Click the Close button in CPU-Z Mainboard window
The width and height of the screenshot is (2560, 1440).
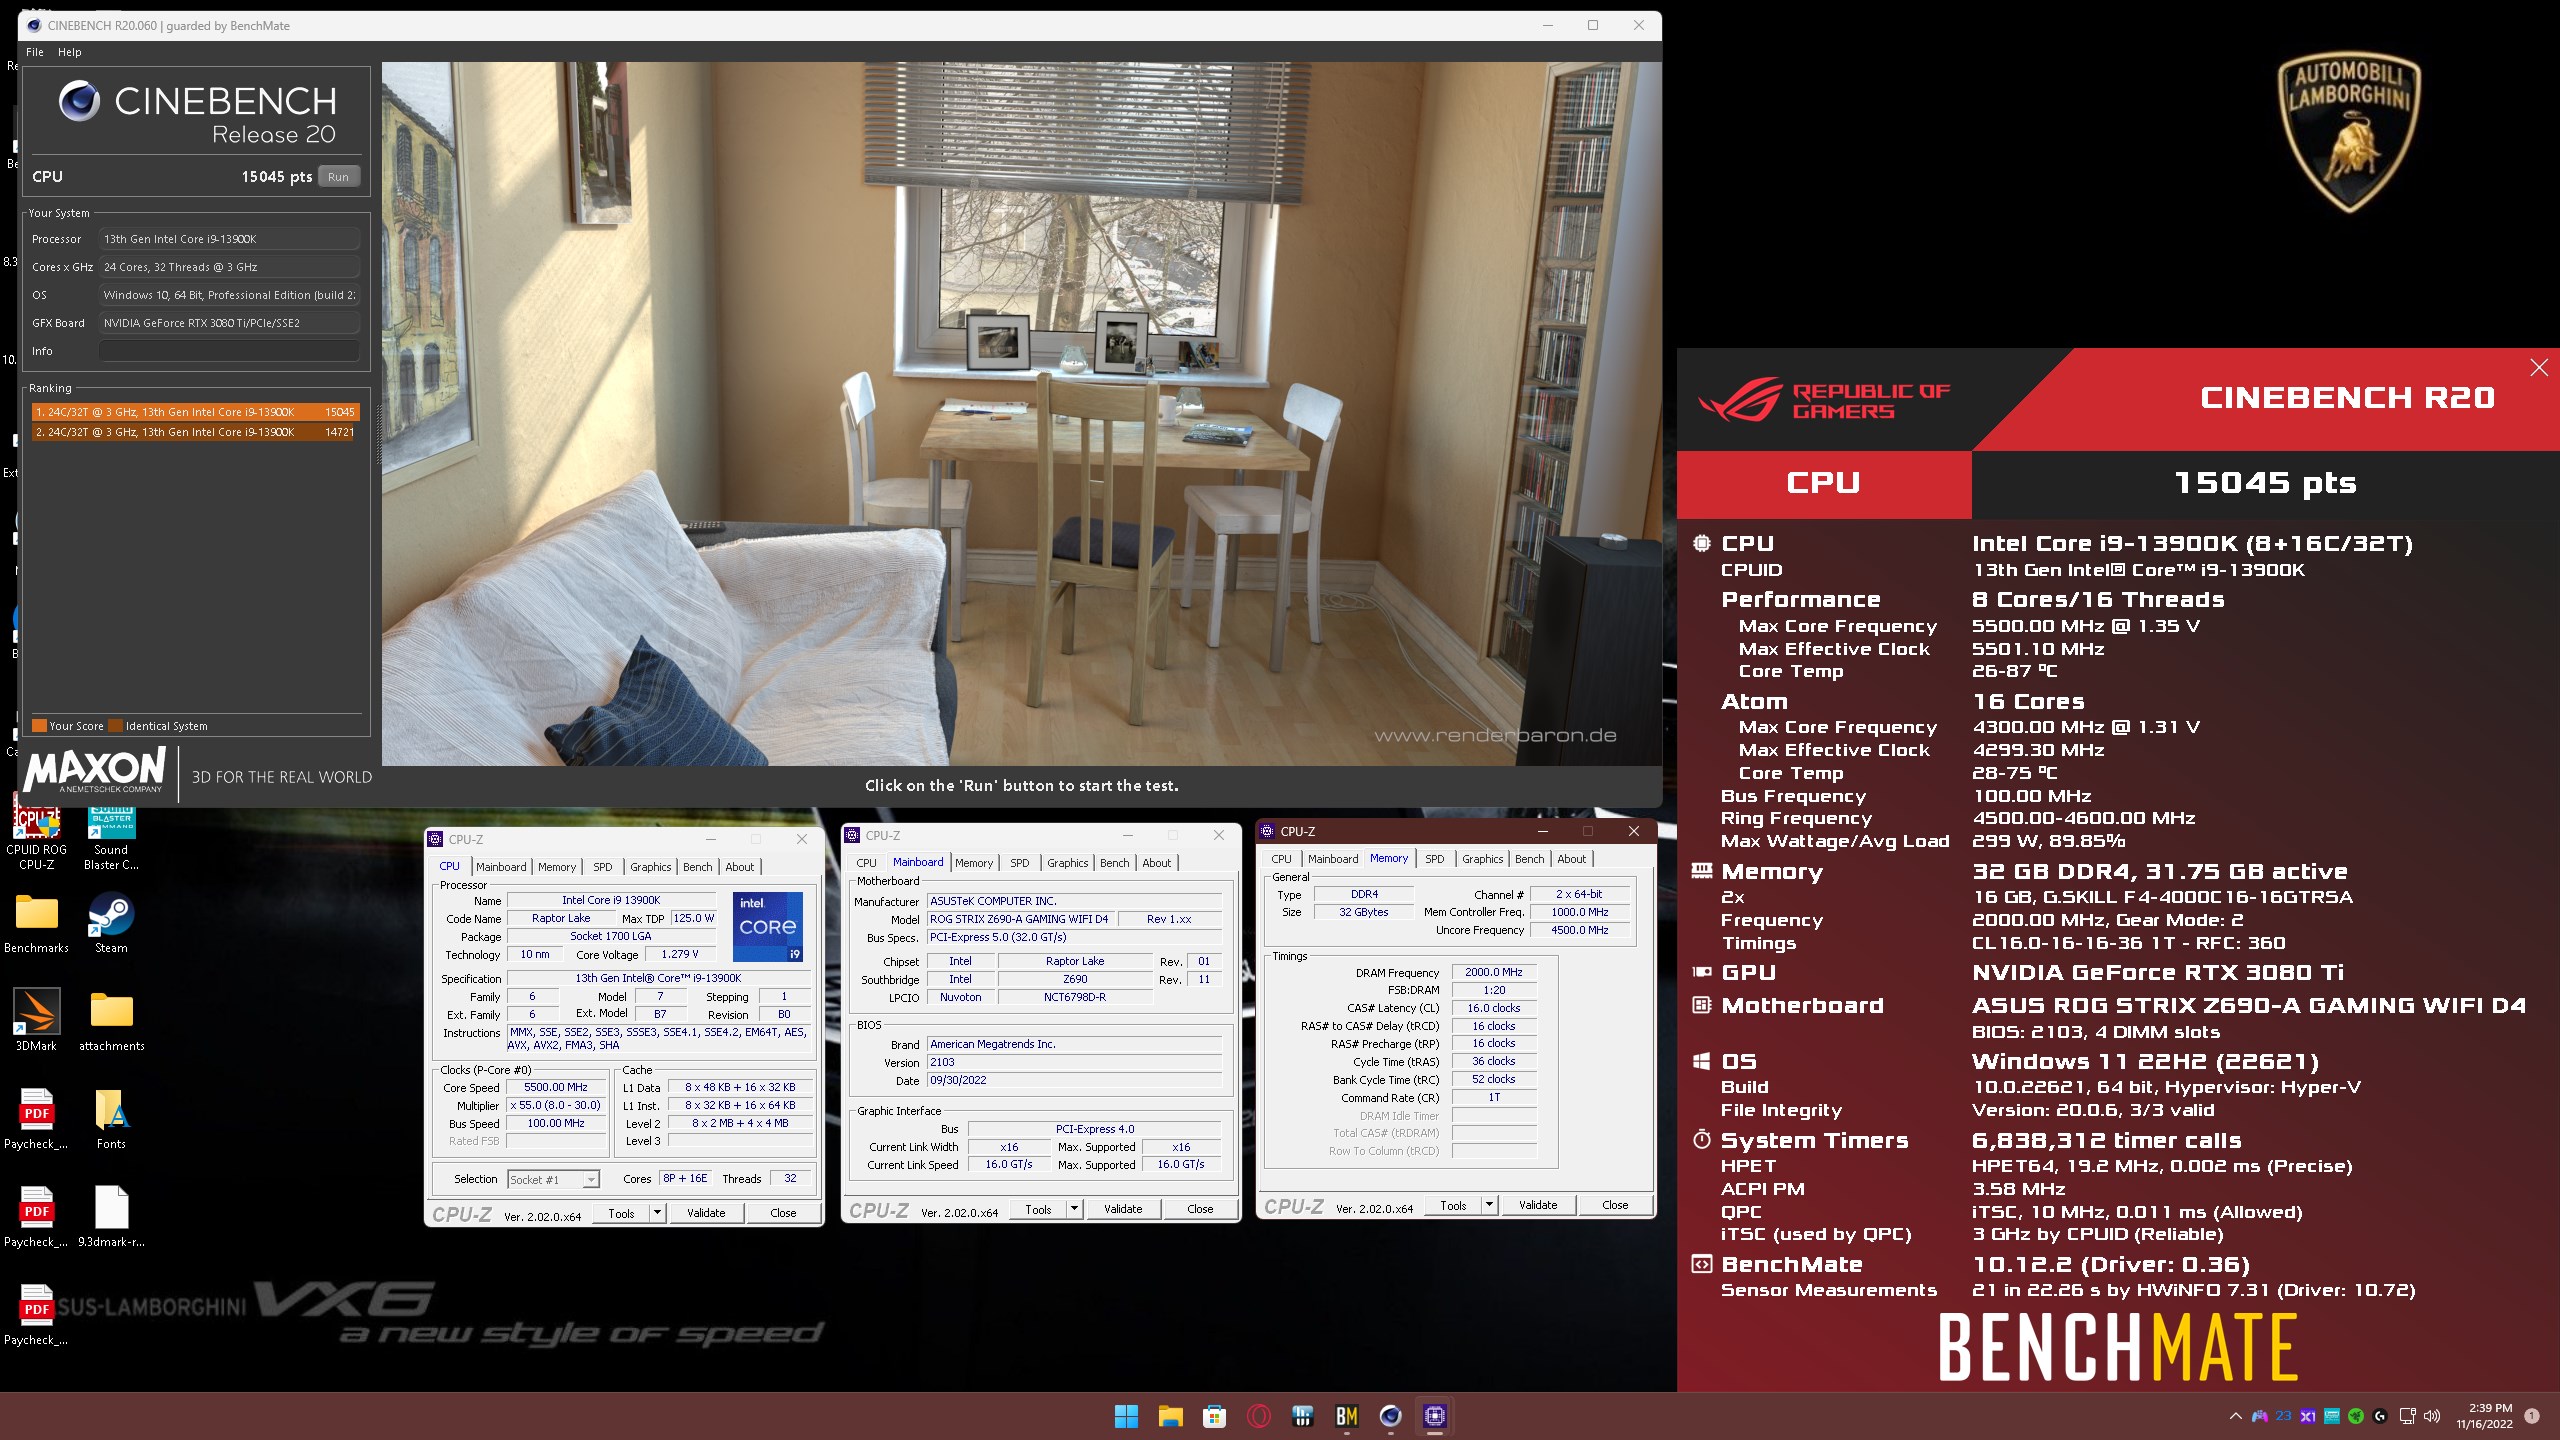tap(1200, 1209)
